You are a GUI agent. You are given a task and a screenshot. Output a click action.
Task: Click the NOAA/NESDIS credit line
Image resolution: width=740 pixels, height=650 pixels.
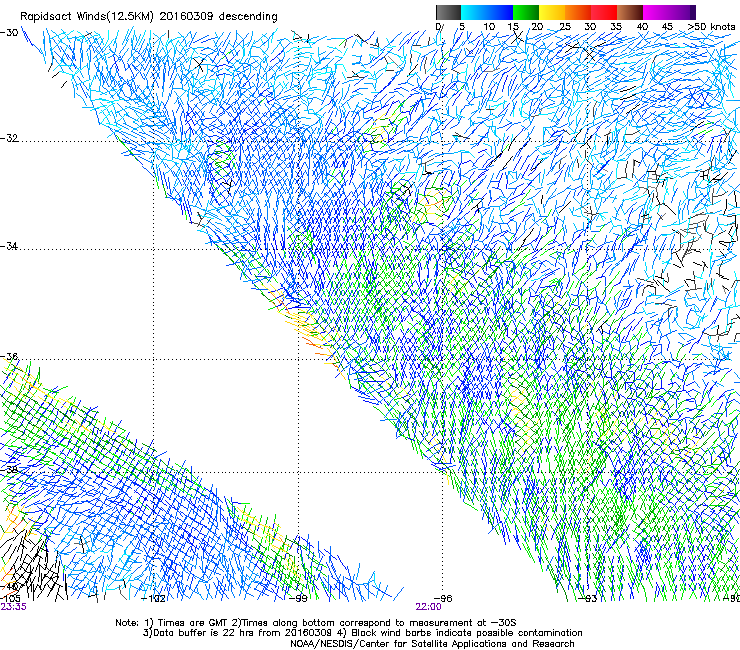(x=432, y=644)
